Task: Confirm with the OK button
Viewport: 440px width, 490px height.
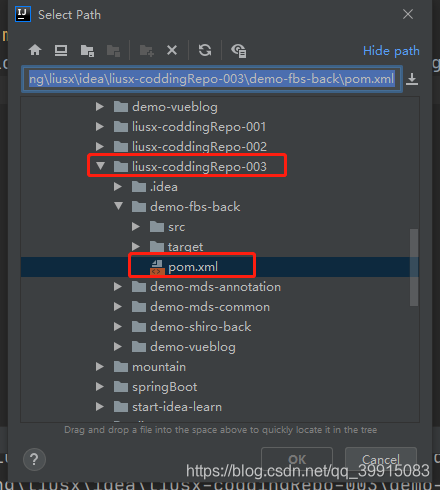Action: pos(297,459)
